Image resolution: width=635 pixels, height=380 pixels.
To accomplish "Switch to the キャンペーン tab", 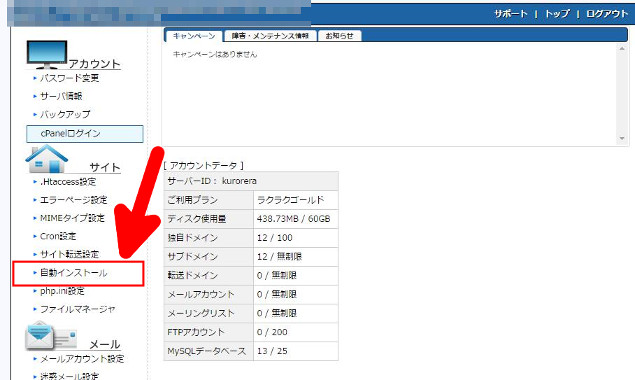I will coord(194,36).
